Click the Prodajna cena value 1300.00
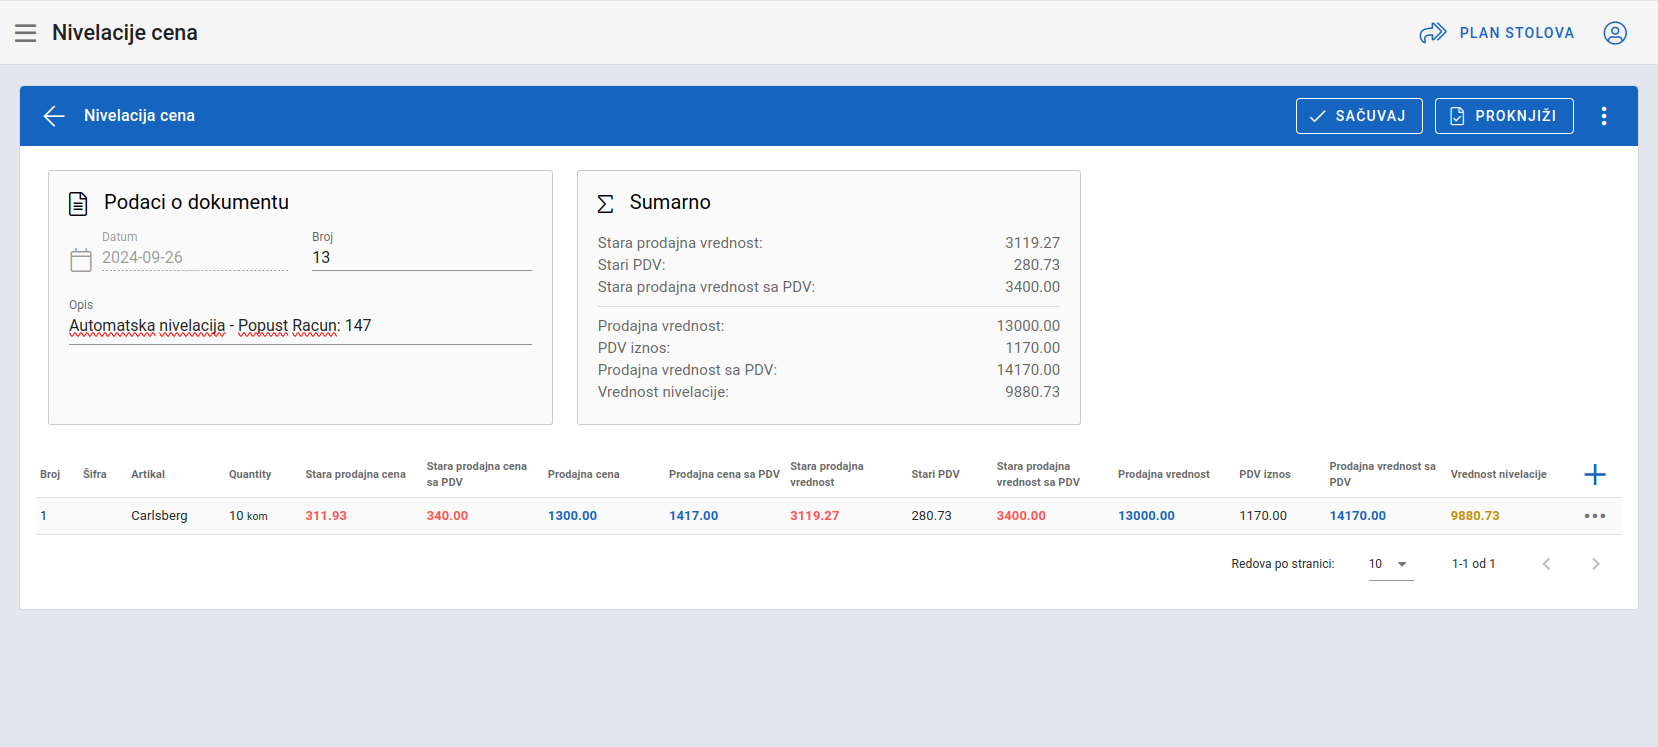1658x747 pixels. pyautogui.click(x=572, y=516)
